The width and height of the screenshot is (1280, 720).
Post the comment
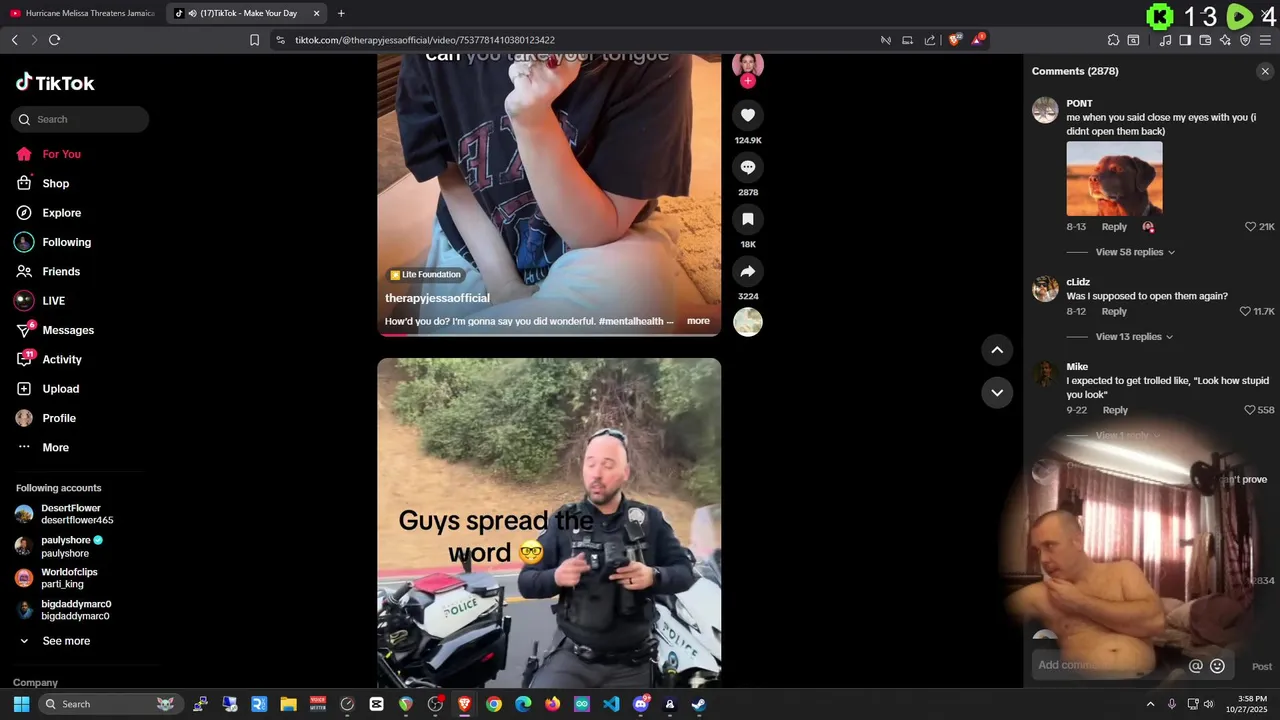coord(1262,666)
